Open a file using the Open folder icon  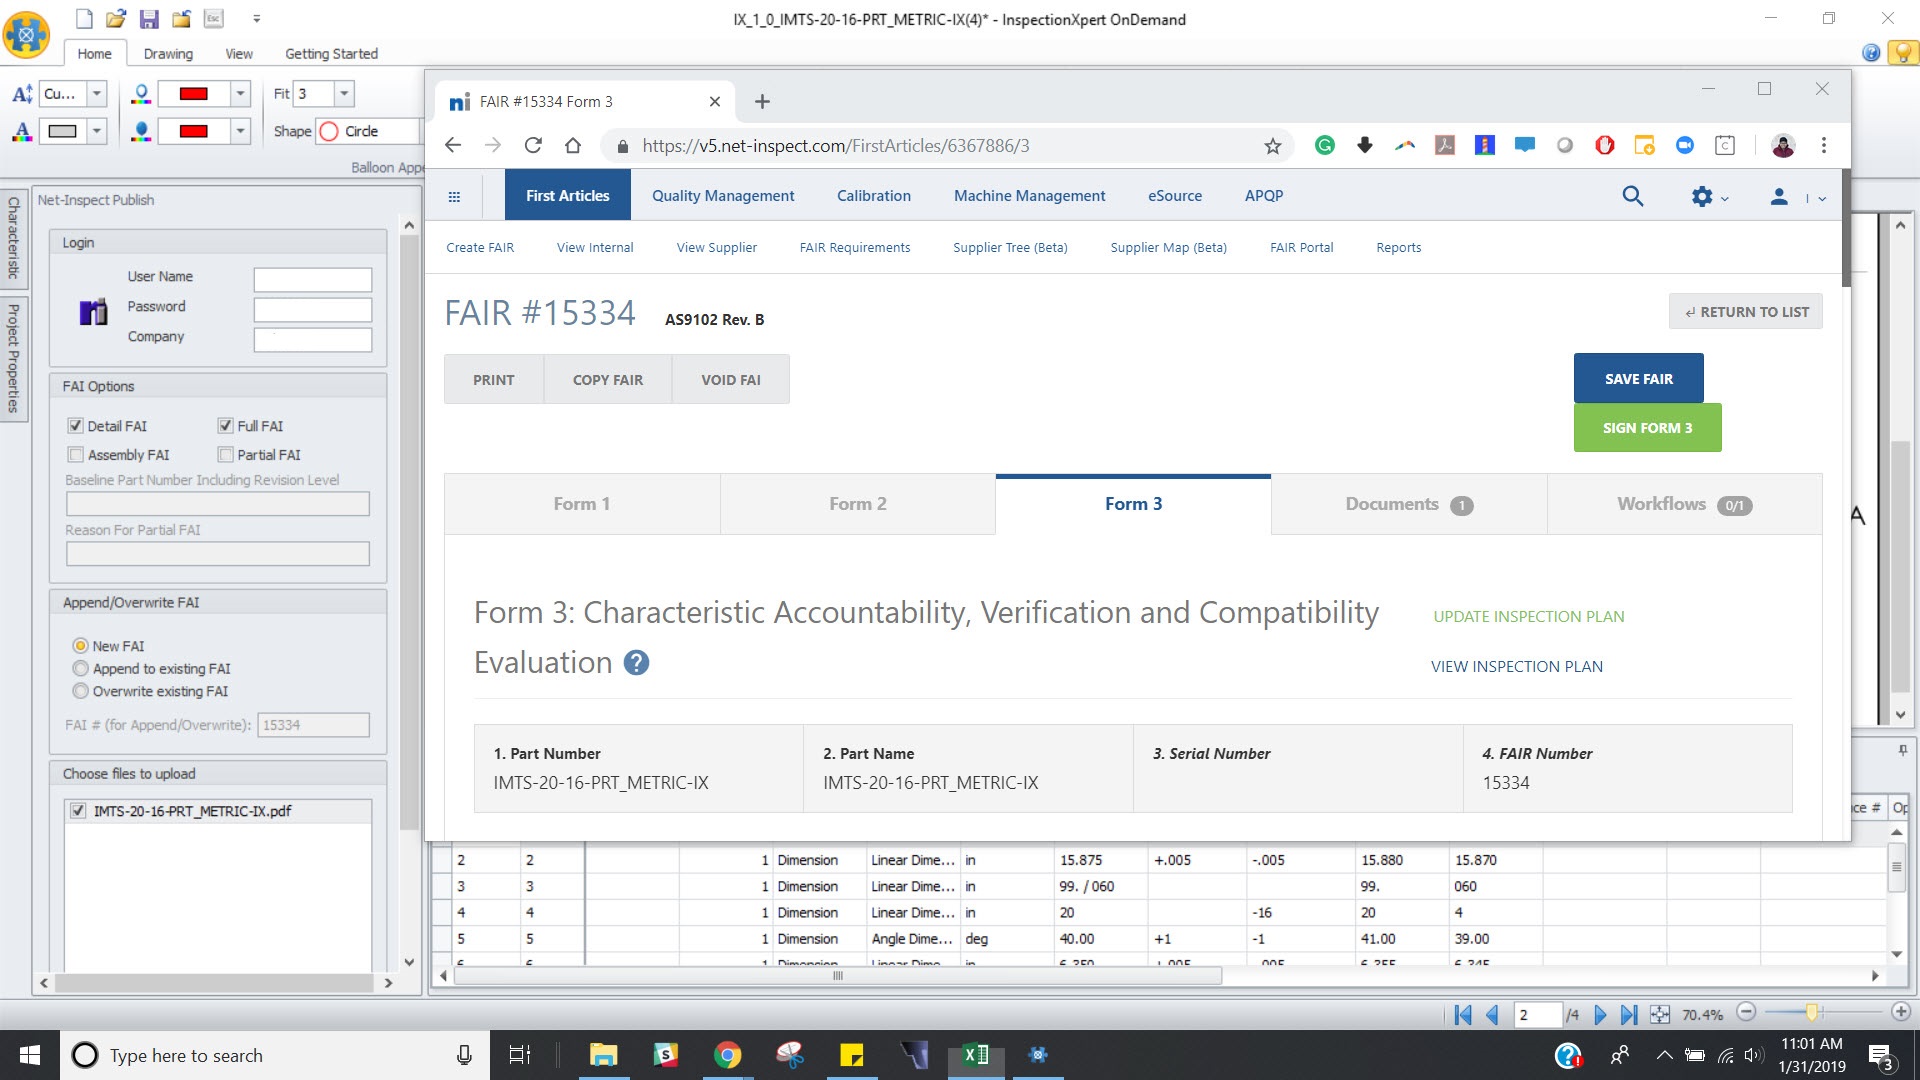115,18
